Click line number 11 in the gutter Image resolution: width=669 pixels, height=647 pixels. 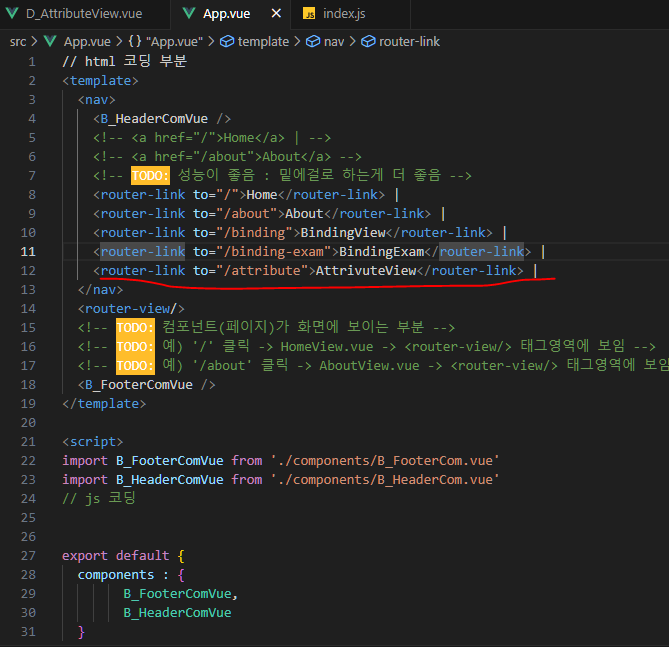click(x=28, y=252)
